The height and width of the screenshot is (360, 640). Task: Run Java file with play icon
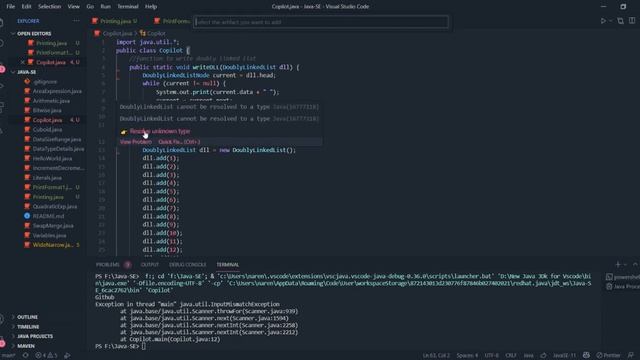click(x=603, y=21)
